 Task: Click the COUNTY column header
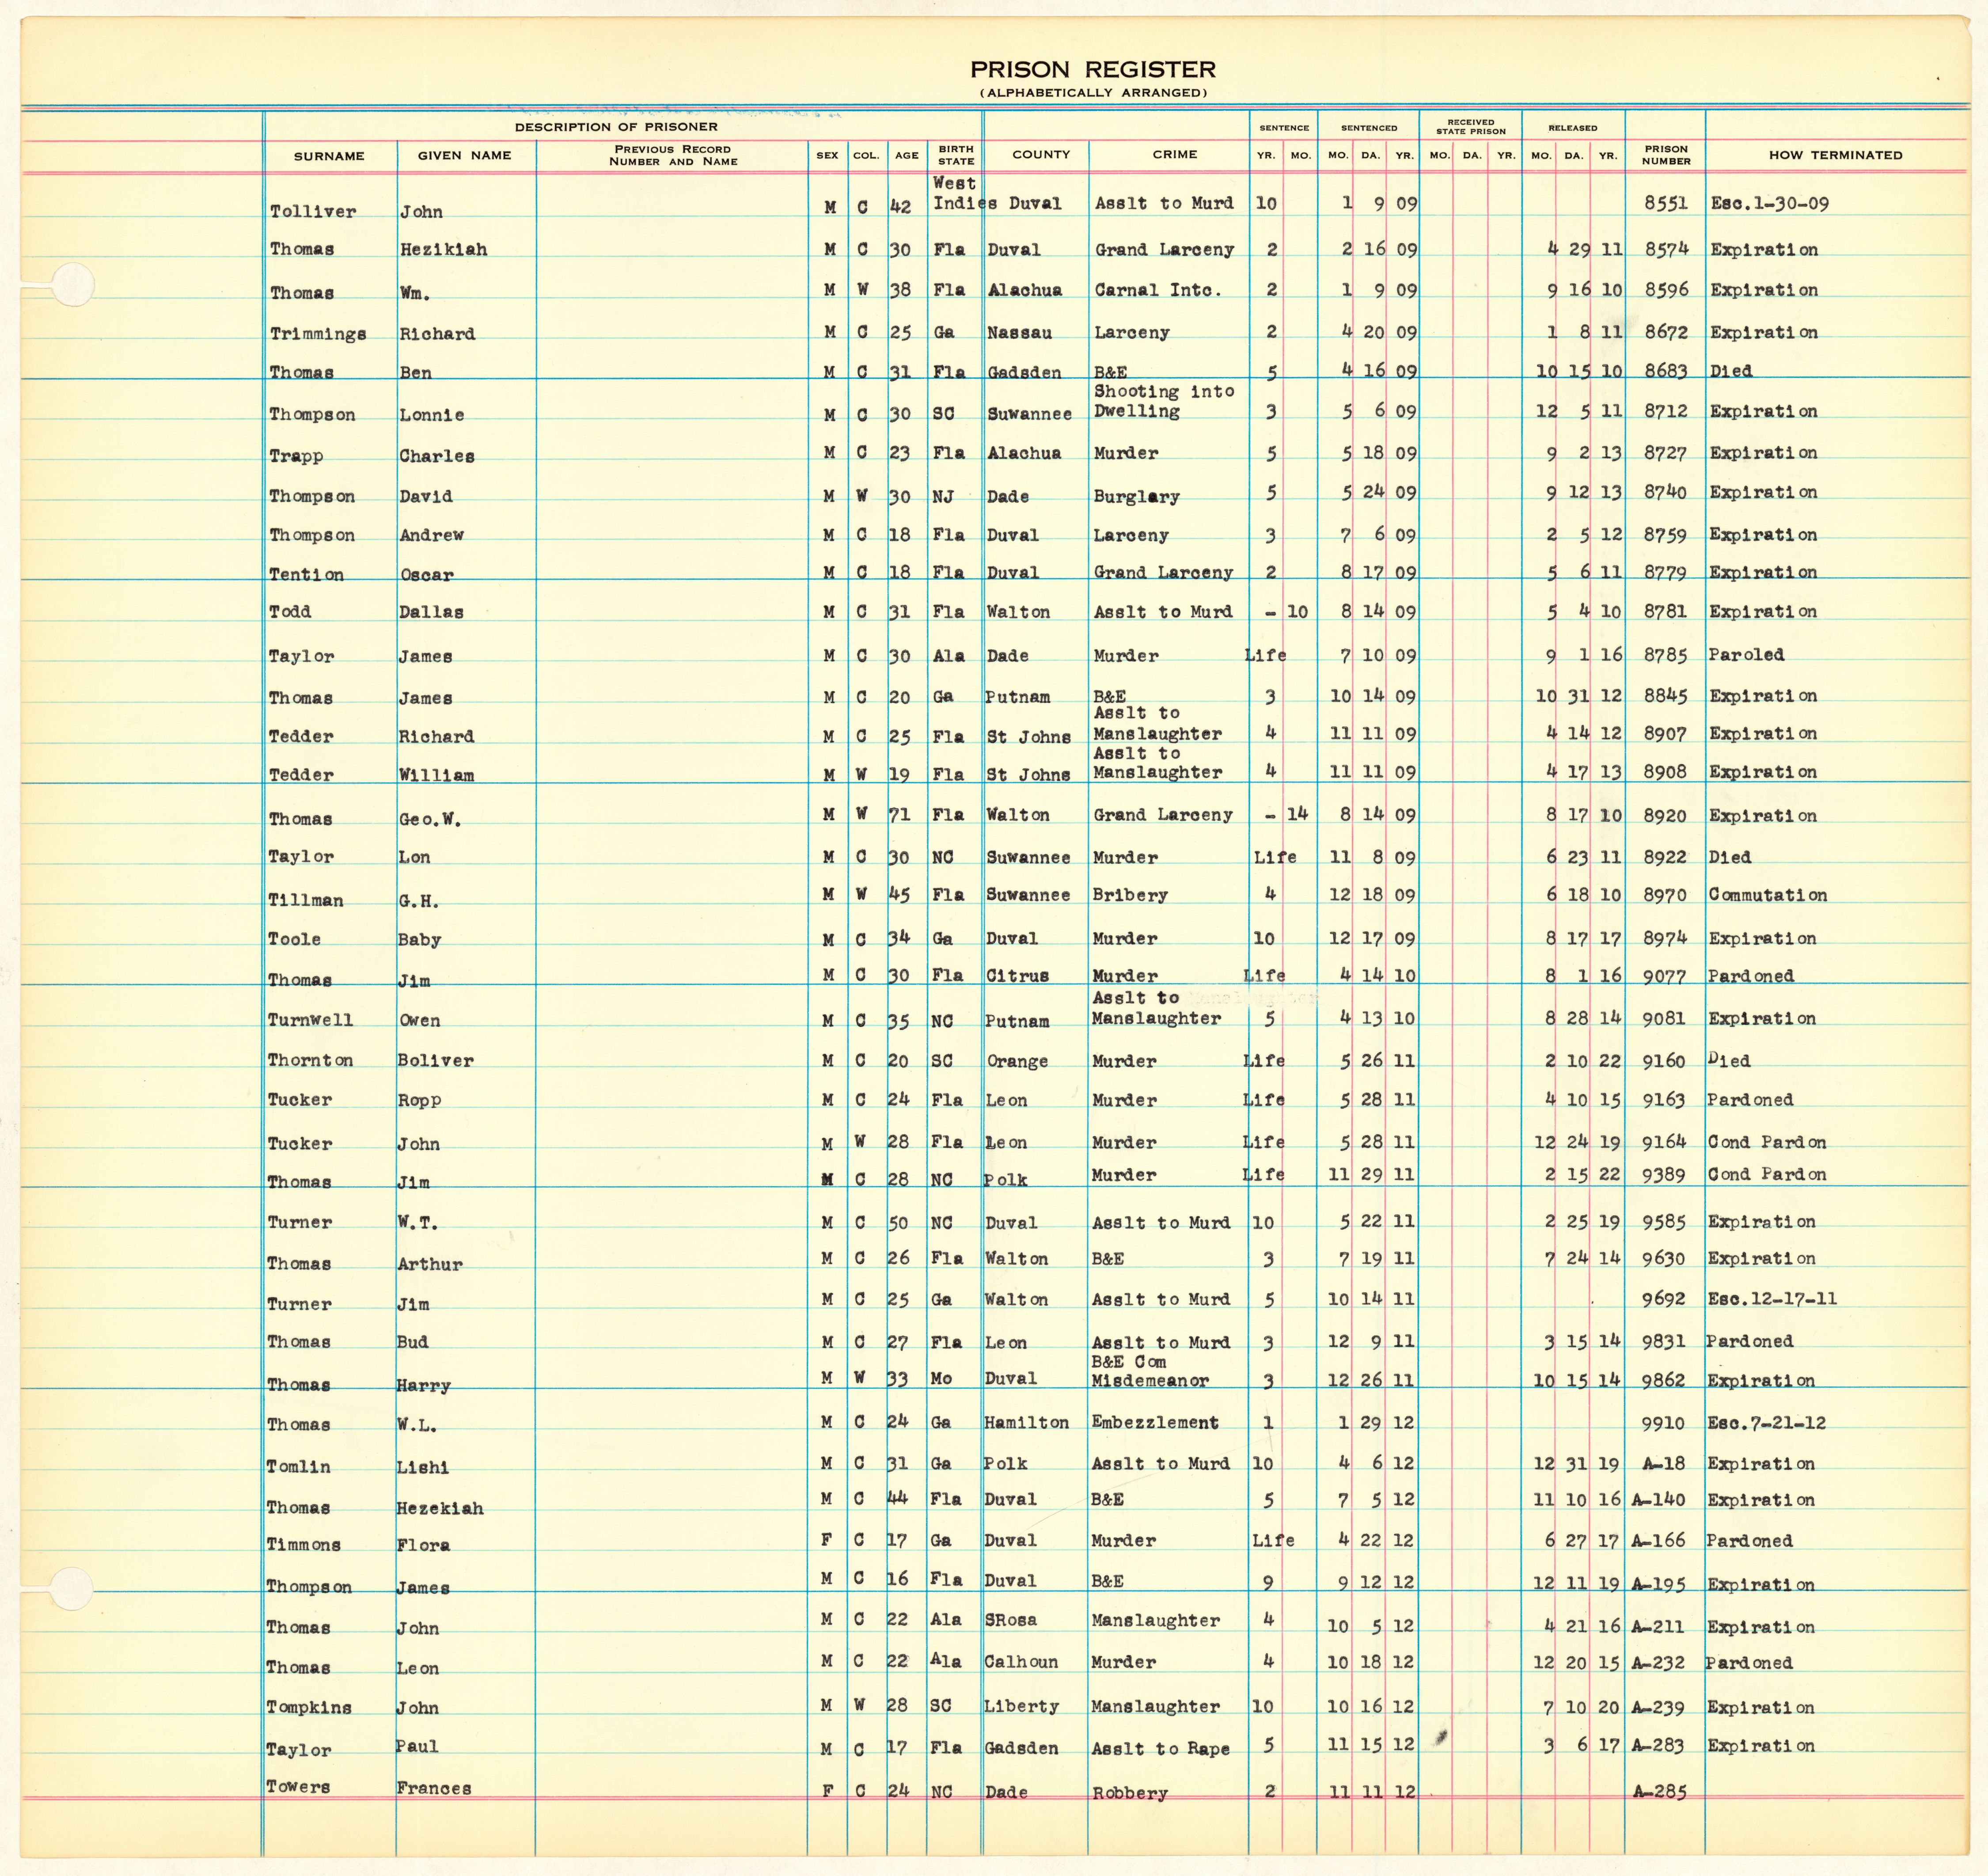coord(1041,154)
